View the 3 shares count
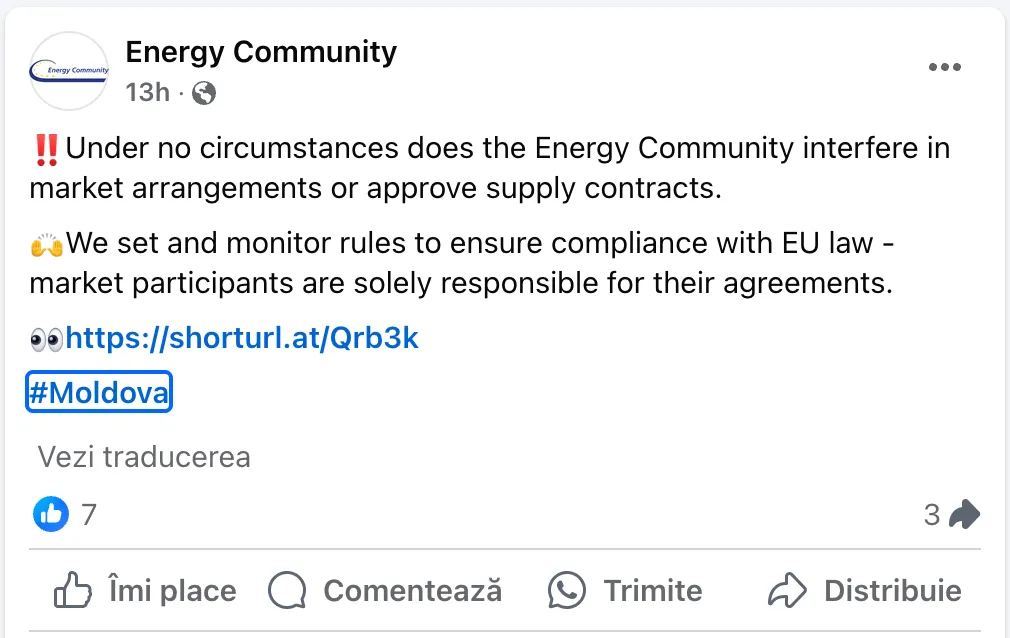1010x638 pixels. coord(931,515)
